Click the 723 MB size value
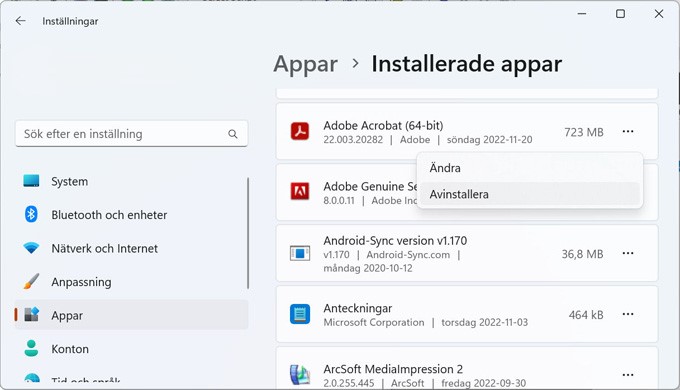This screenshot has width=680, height=390. [x=584, y=132]
